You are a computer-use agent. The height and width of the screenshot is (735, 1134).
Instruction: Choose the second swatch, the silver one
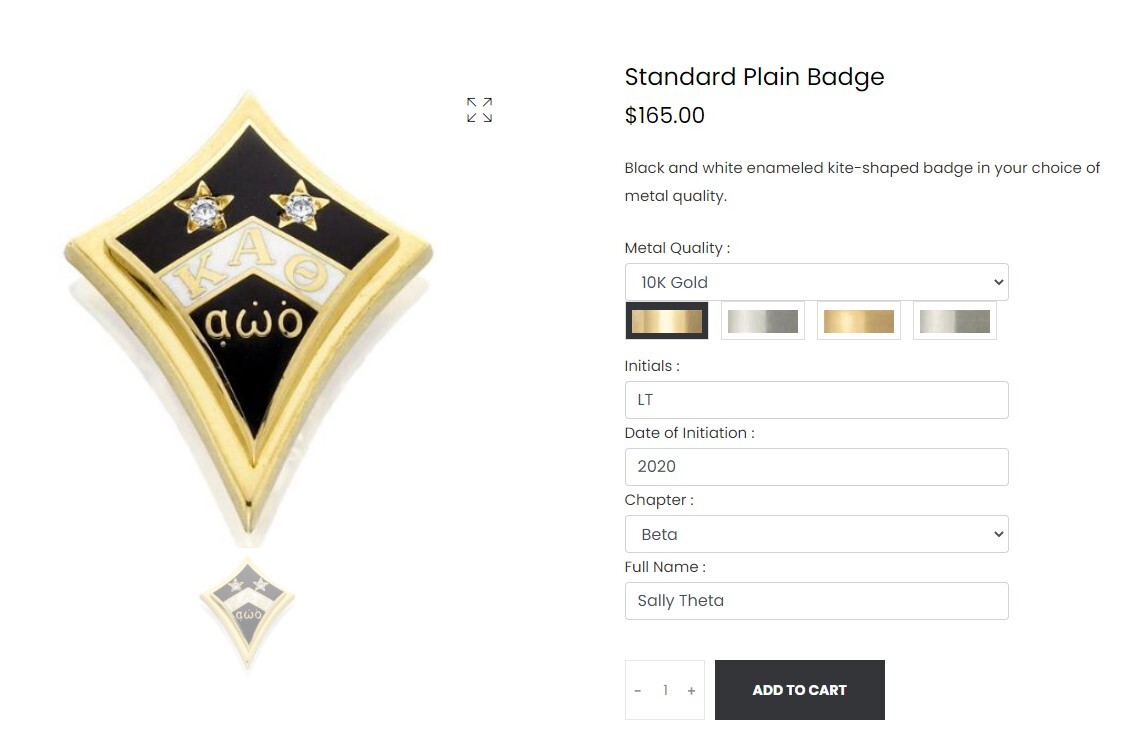pyautogui.click(x=763, y=321)
